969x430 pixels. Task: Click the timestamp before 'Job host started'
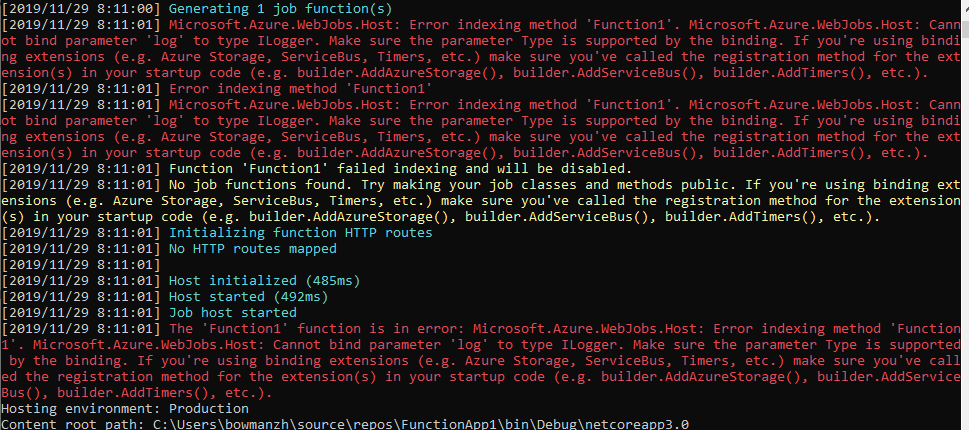click(80, 312)
